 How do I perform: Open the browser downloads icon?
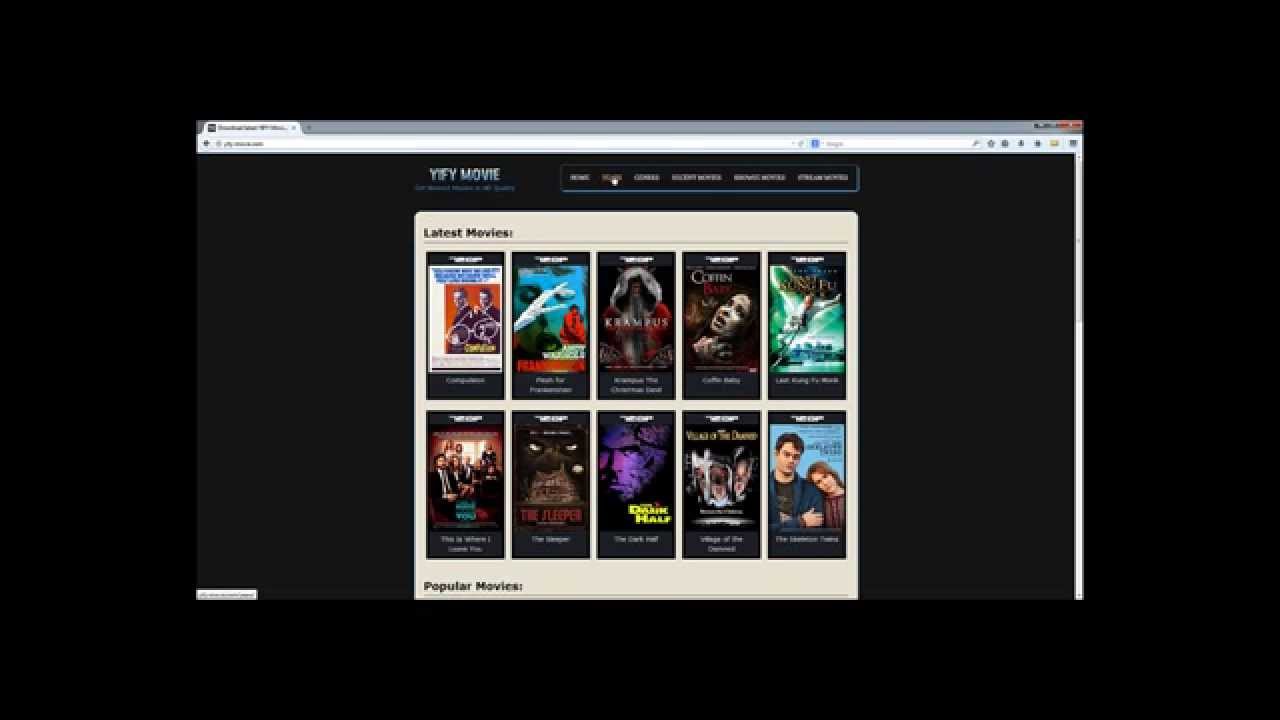click(x=1021, y=143)
